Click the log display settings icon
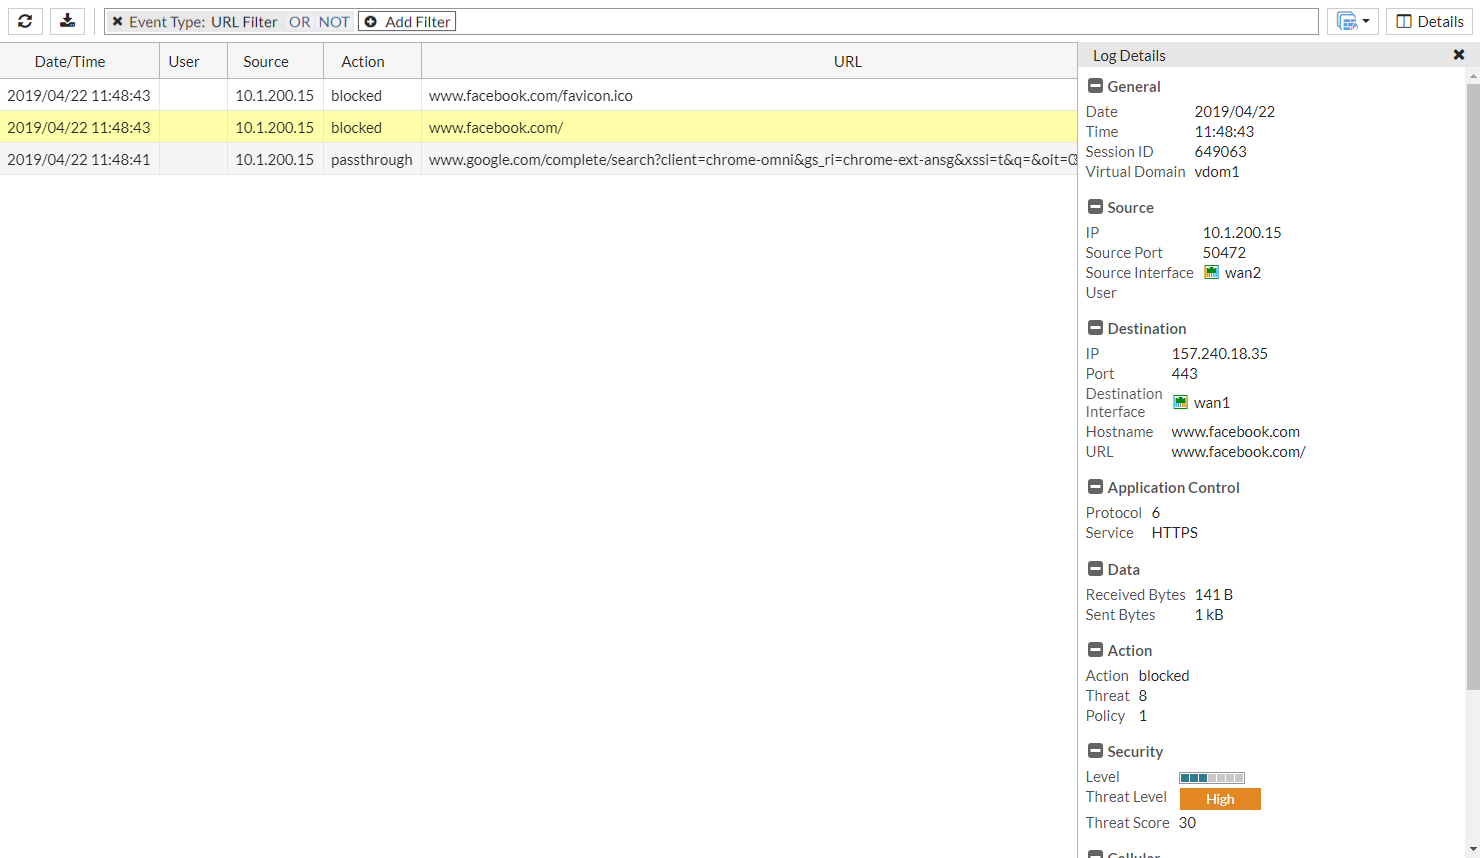The height and width of the screenshot is (858, 1480). pyautogui.click(x=1345, y=20)
